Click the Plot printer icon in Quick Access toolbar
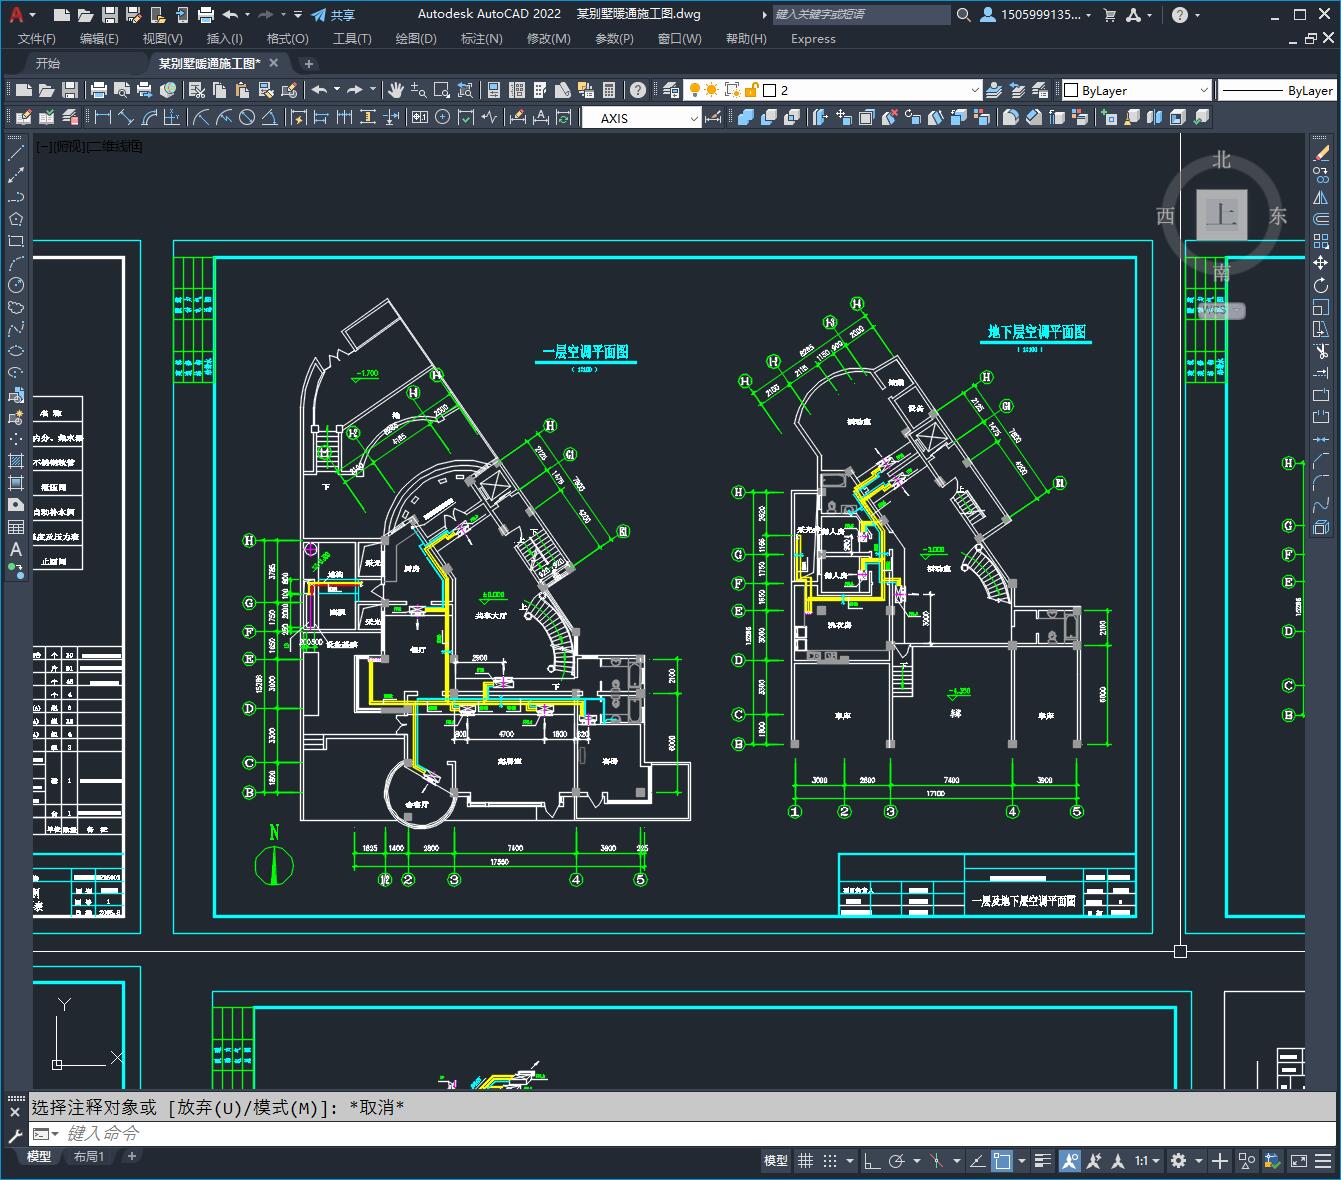 [x=206, y=15]
